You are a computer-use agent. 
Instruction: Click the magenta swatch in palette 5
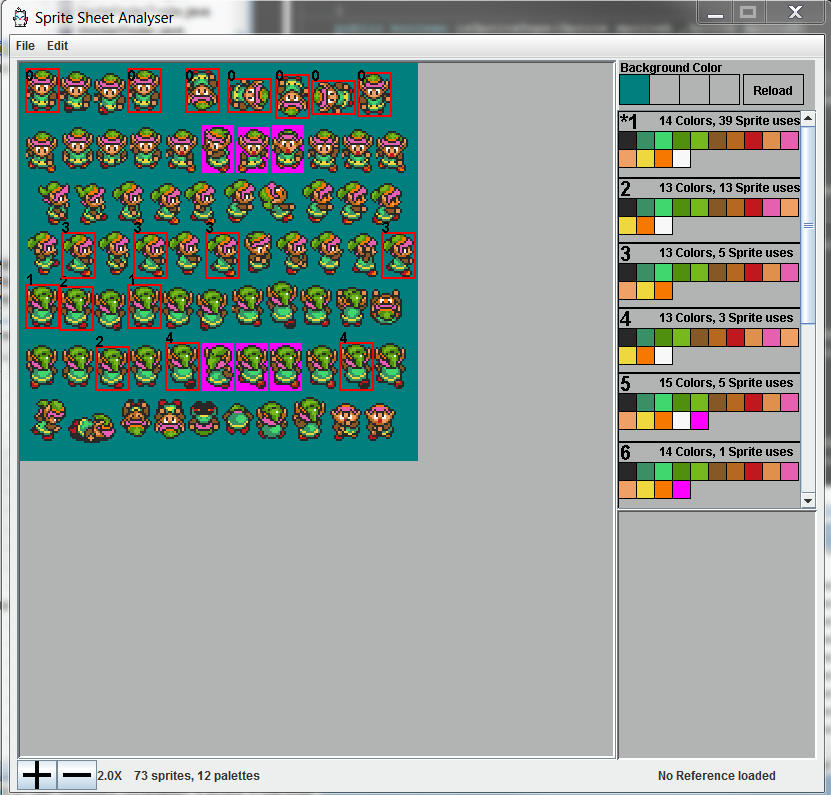(699, 421)
